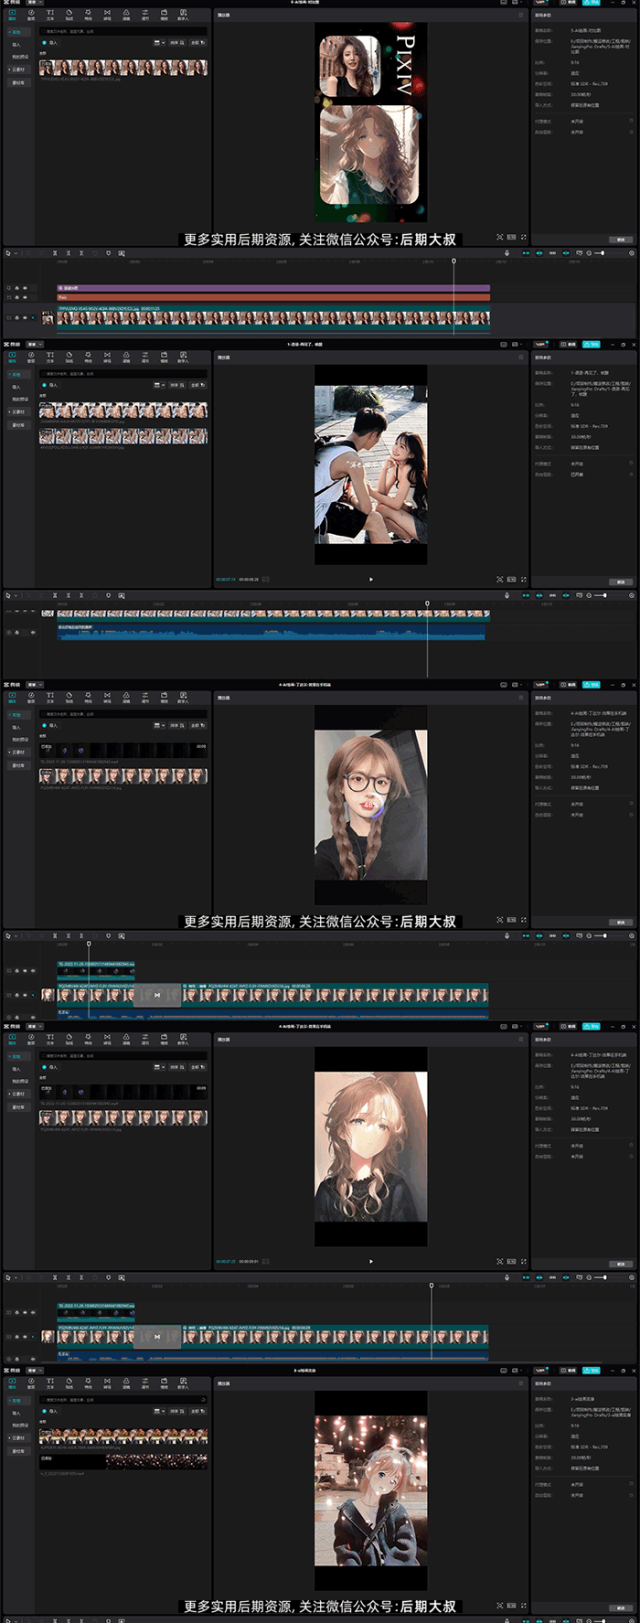Click the Modify button in the anime portrait draft parameters
Image resolution: width=640 pixels, height=1623 pixels.
pyautogui.click(x=620, y=1264)
